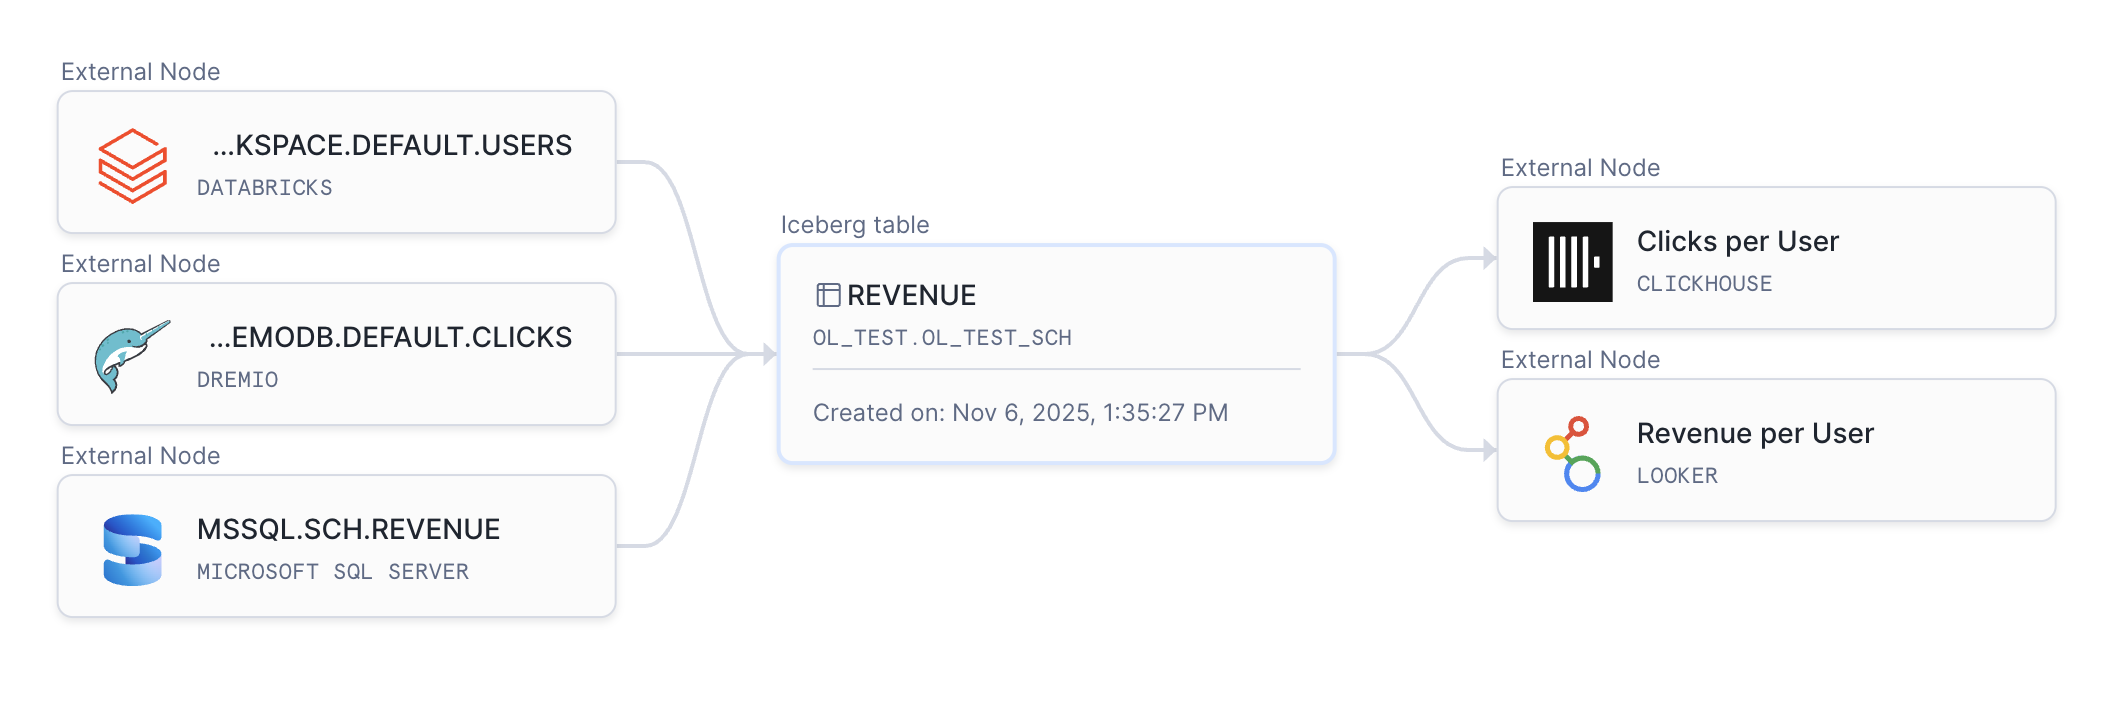Open the Revenue per User node title
Viewport: 2124px width, 724px height.
[1755, 434]
